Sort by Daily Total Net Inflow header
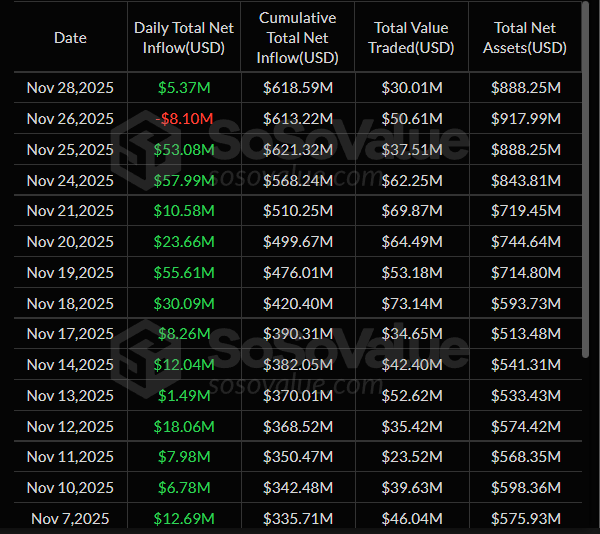The image size is (600, 534). pyautogui.click(x=185, y=38)
